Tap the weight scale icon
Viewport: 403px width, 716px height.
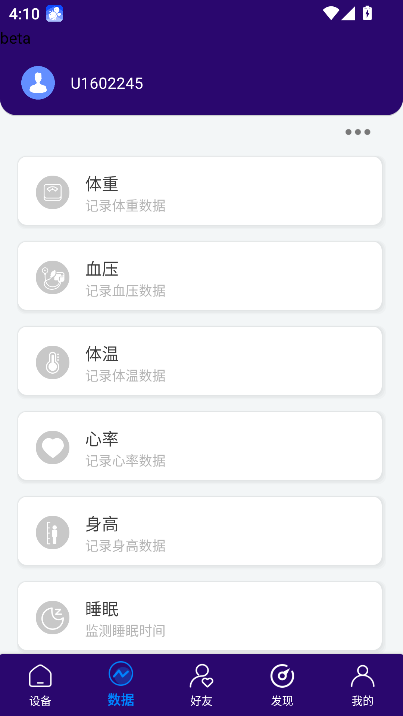tap(52, 192)
